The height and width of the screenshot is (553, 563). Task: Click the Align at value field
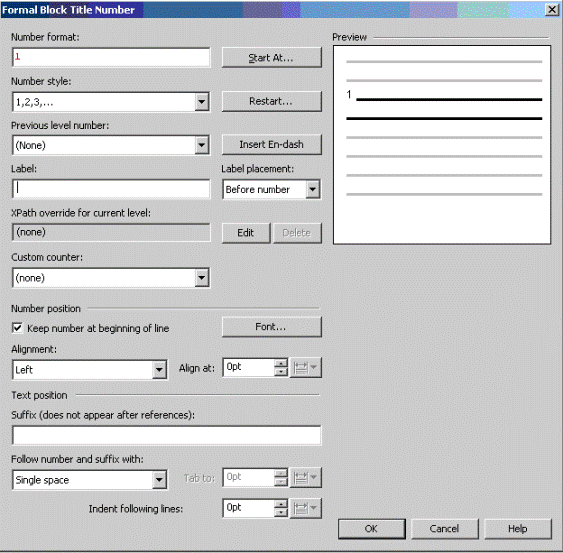(x=248, y=367)
